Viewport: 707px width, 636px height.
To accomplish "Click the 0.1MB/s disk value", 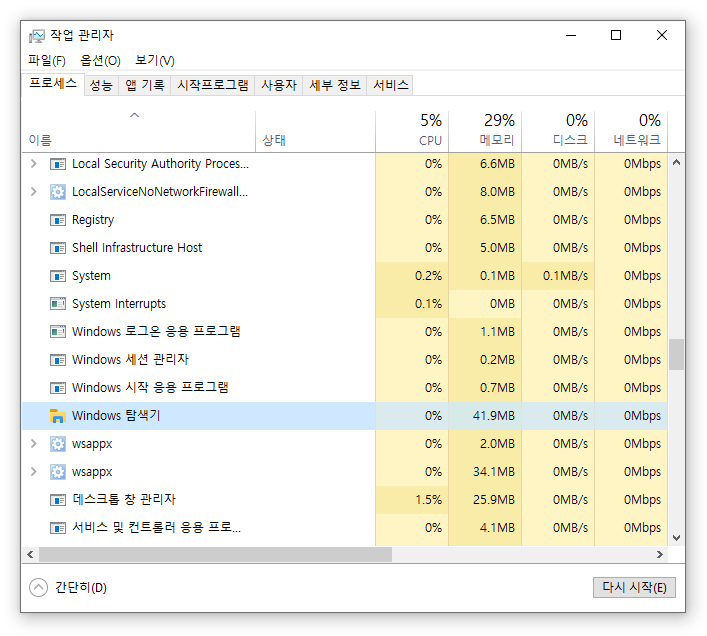I will pyautogui.click(x=565, y=276).
